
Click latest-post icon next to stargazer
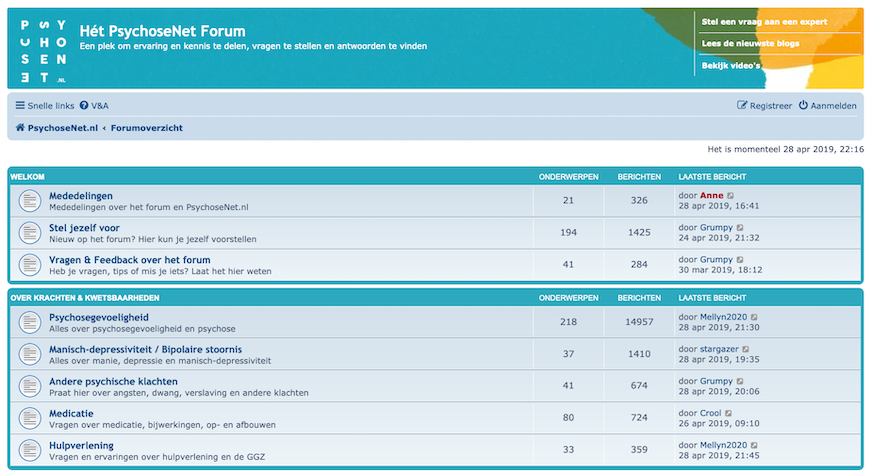click(746, 349)
